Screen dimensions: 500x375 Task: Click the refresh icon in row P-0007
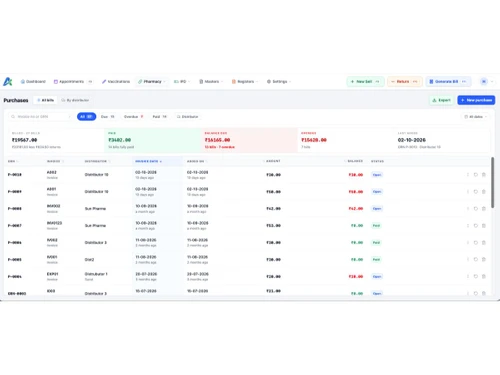tap(476, 226)
